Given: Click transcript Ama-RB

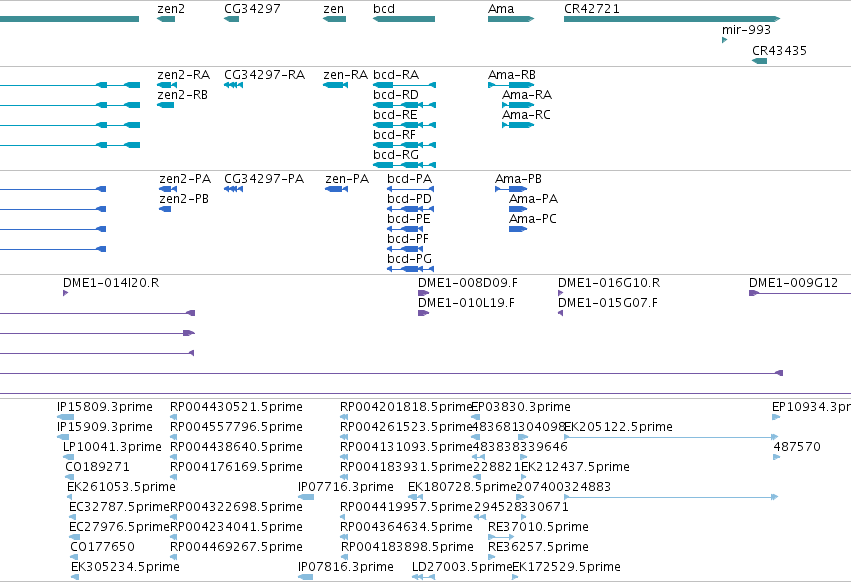Looking at the screenshot, I should tap(511, 85).
